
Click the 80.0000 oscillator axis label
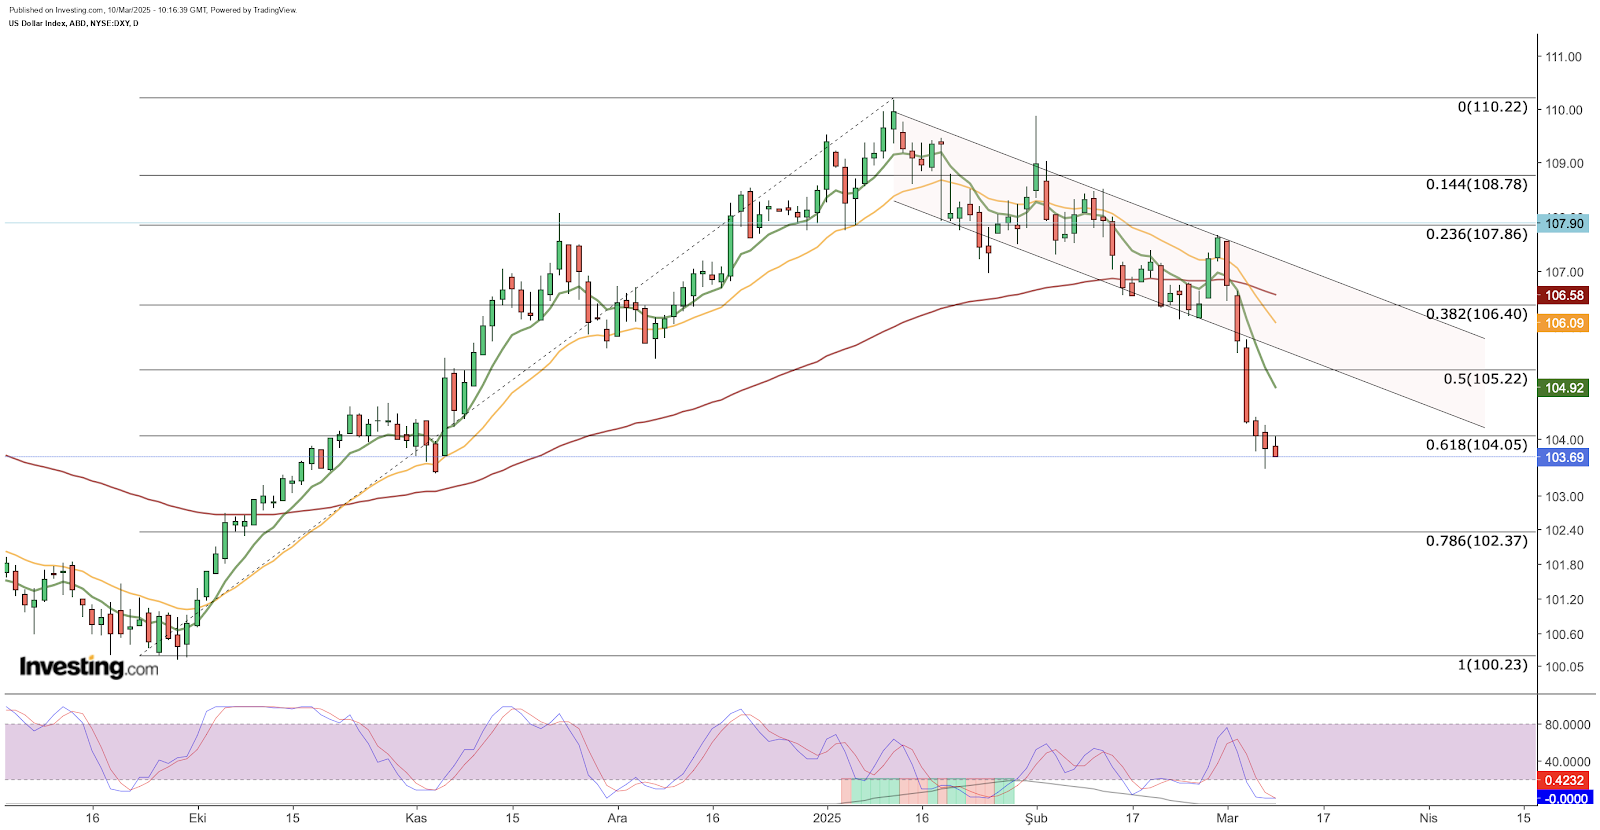pyautogui.click(x=1567, y=725)
